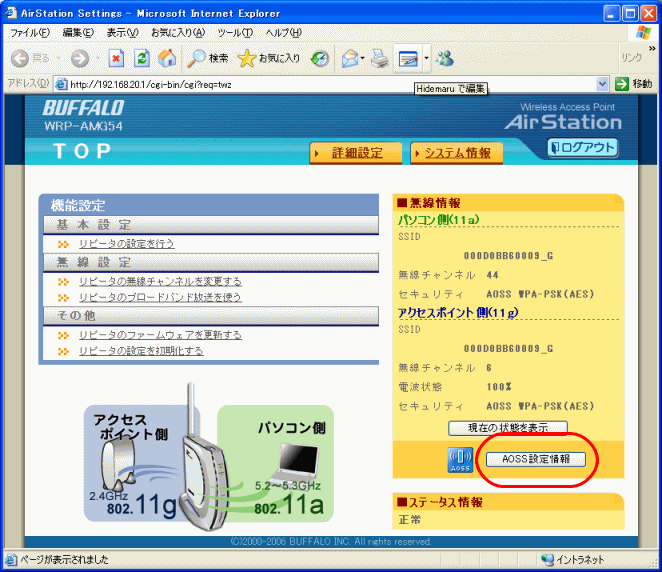Image resolution: width=662 pixels, height=572 pixels.
Task: Go to the Home page icon
Action: coord(167,58)
